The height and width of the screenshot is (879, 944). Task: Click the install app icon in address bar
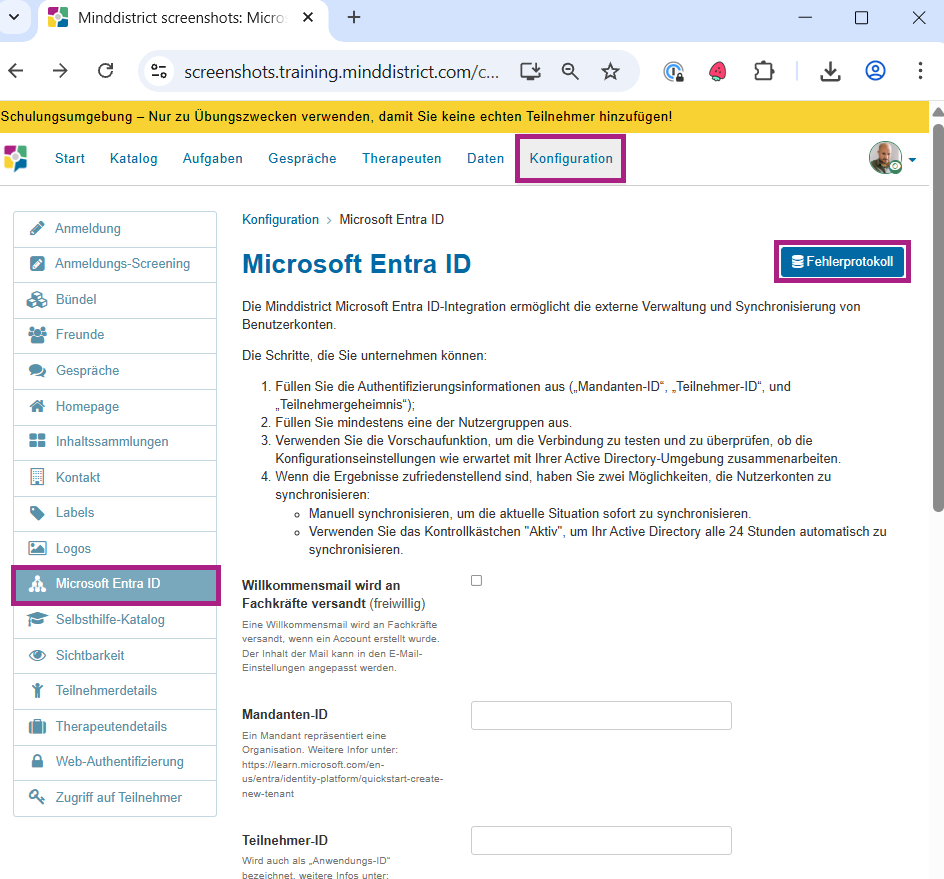530,71
